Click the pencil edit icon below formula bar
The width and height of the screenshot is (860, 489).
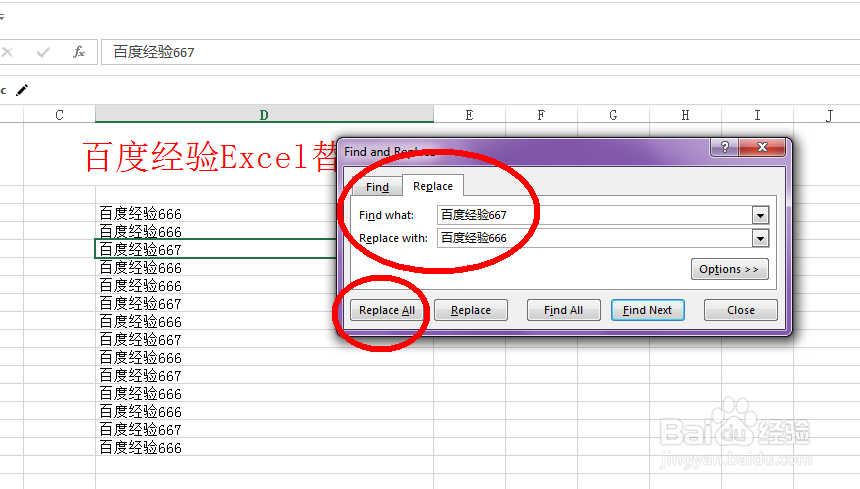pos(22,90)
